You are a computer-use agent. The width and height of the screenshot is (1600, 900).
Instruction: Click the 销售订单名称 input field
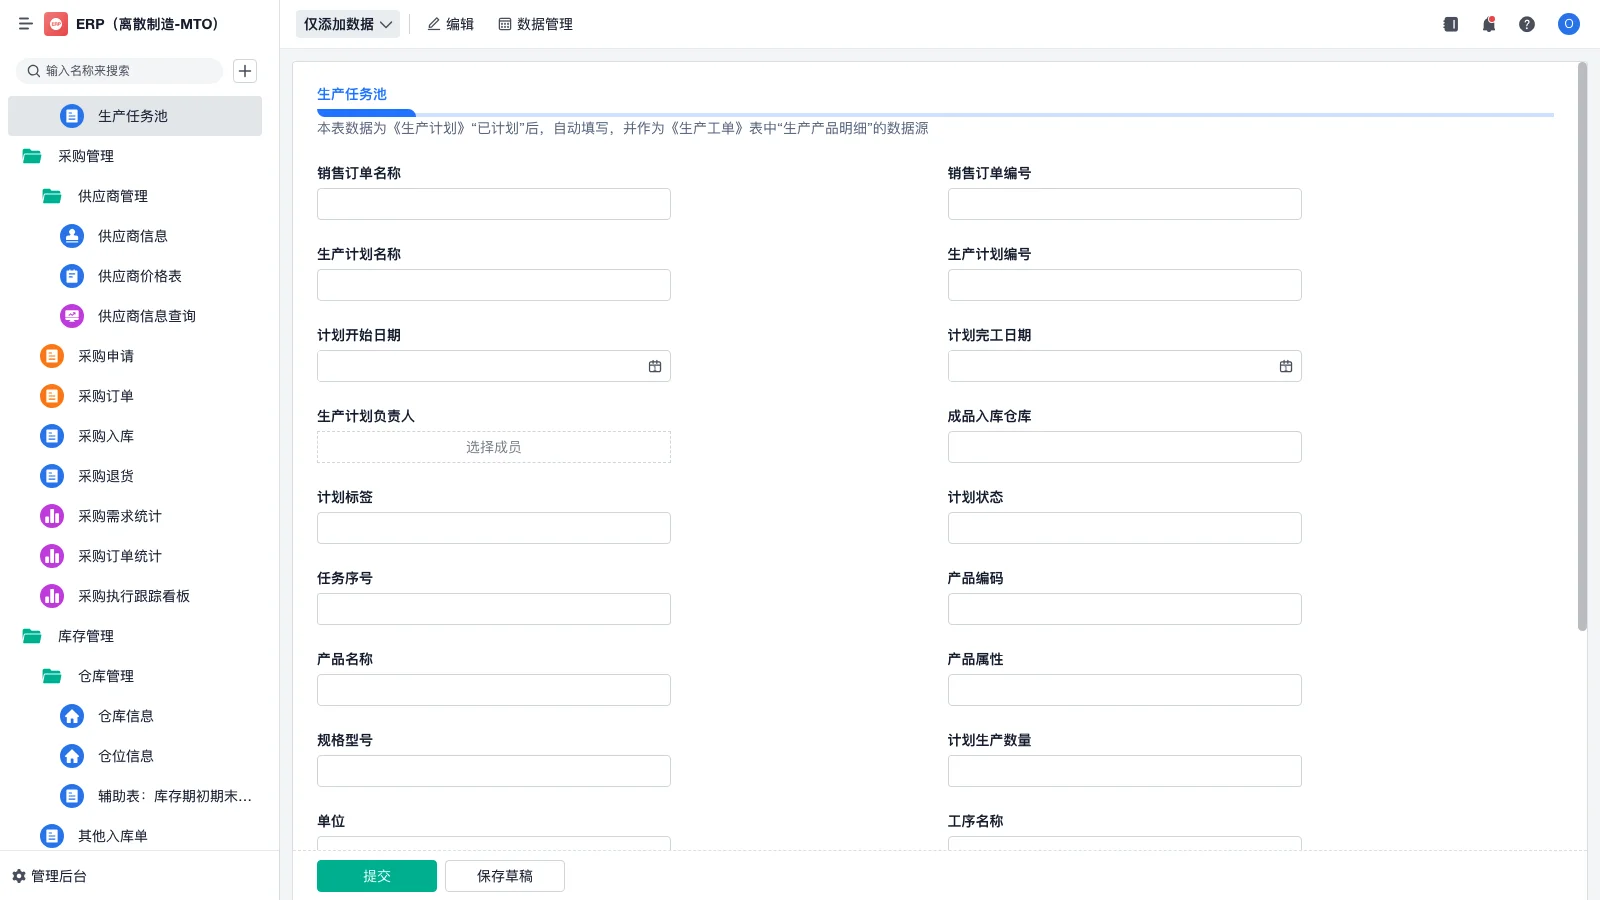pyautogui.click(x=493, y=204)
